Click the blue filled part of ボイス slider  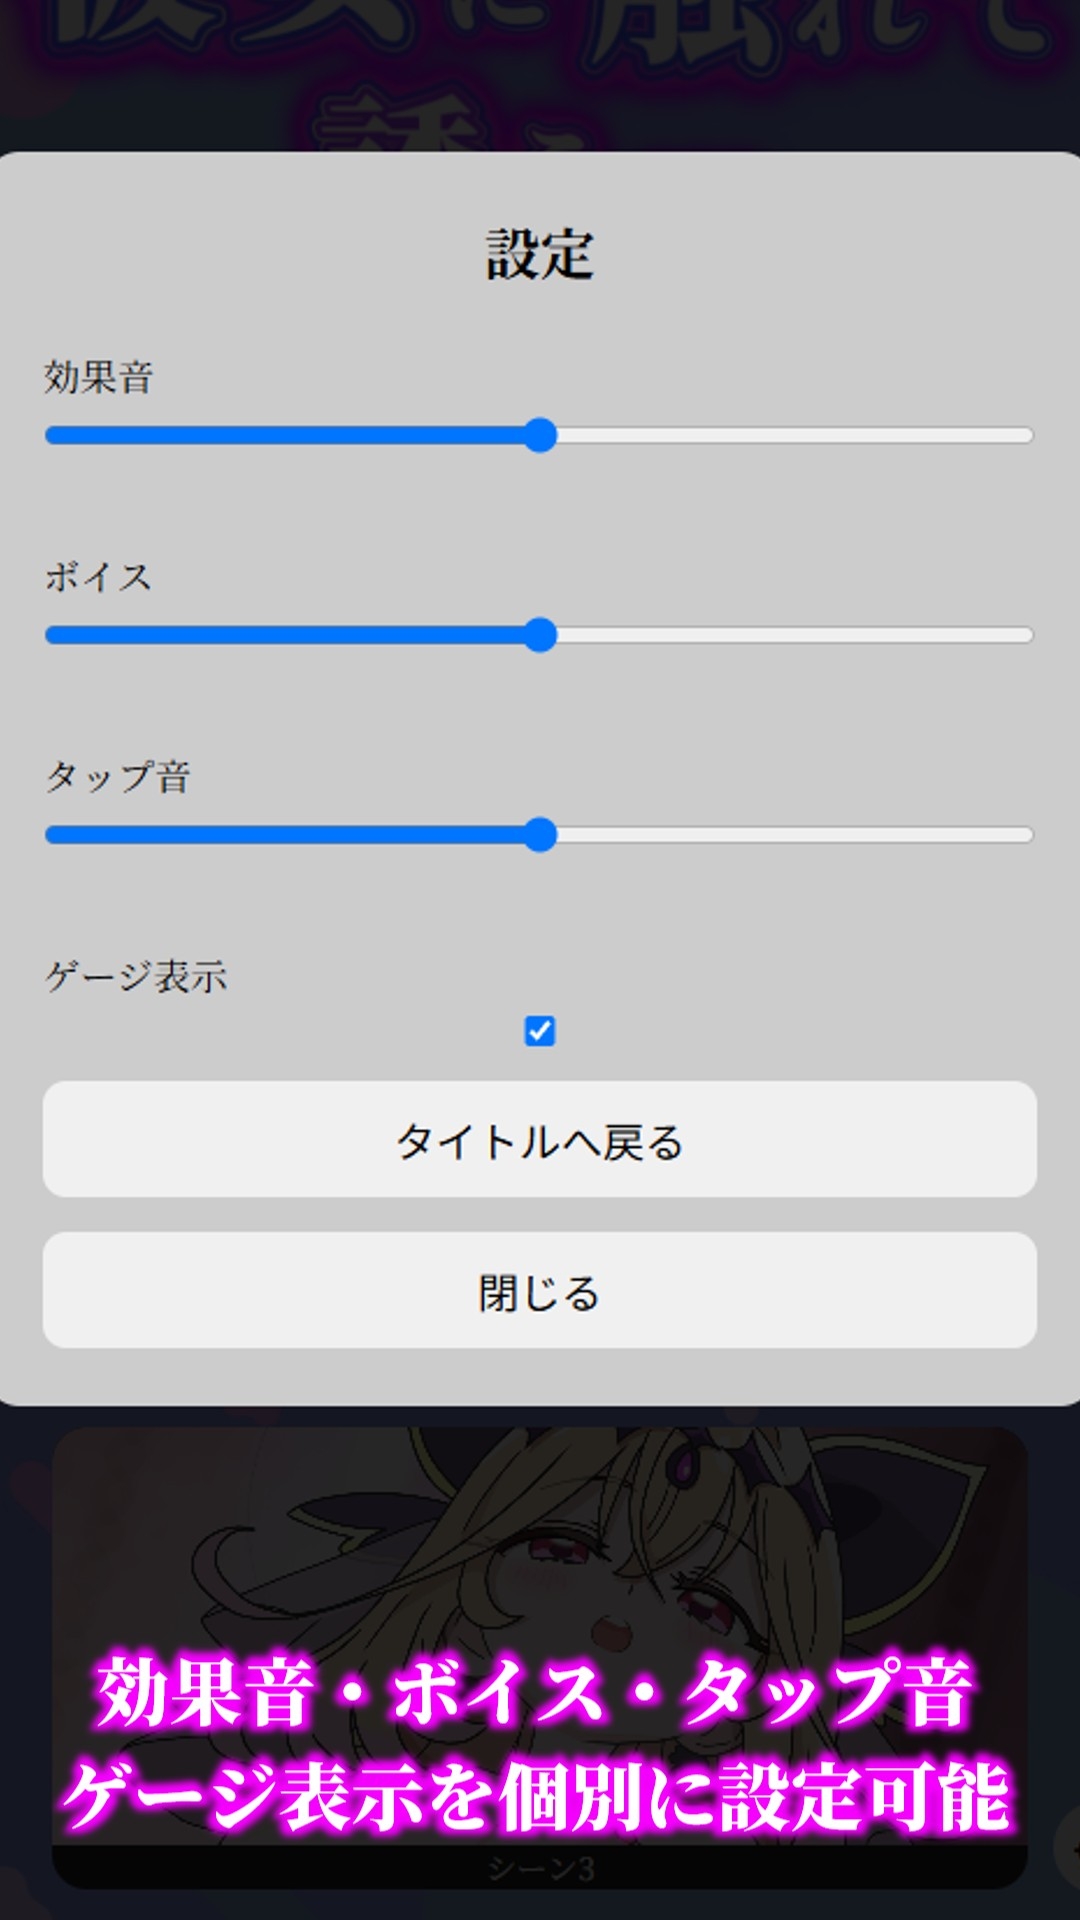pos(285,635)
